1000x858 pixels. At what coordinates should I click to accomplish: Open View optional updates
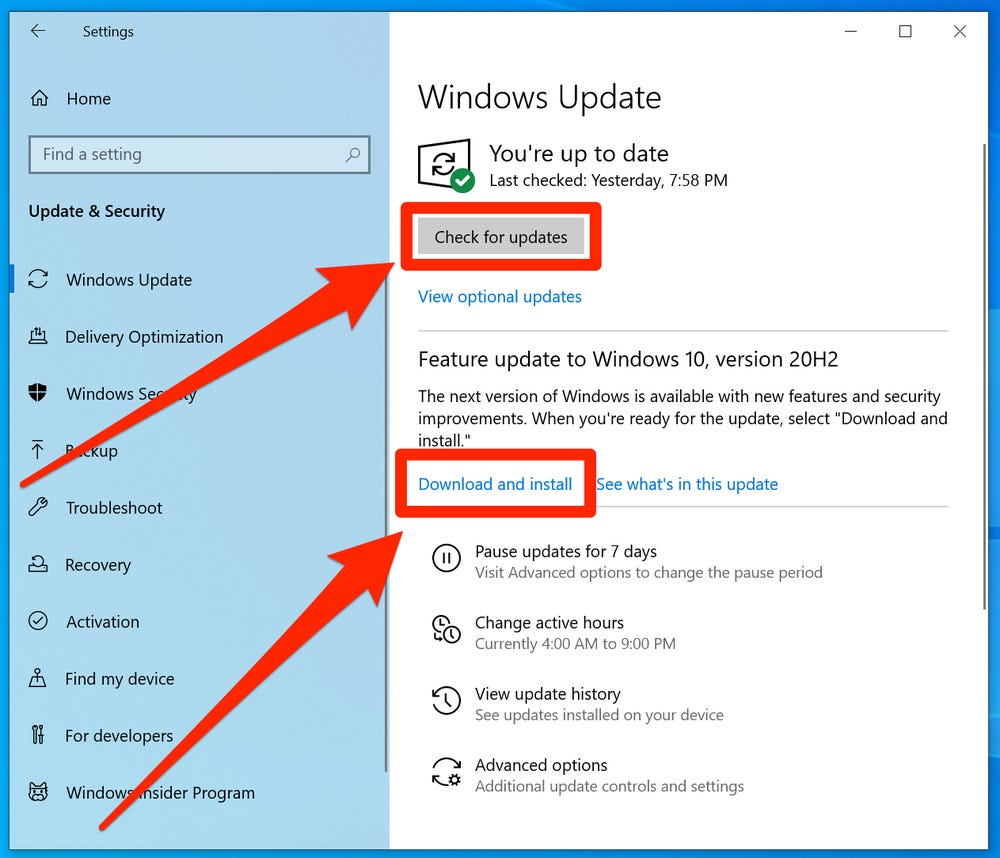click(500, 296)
